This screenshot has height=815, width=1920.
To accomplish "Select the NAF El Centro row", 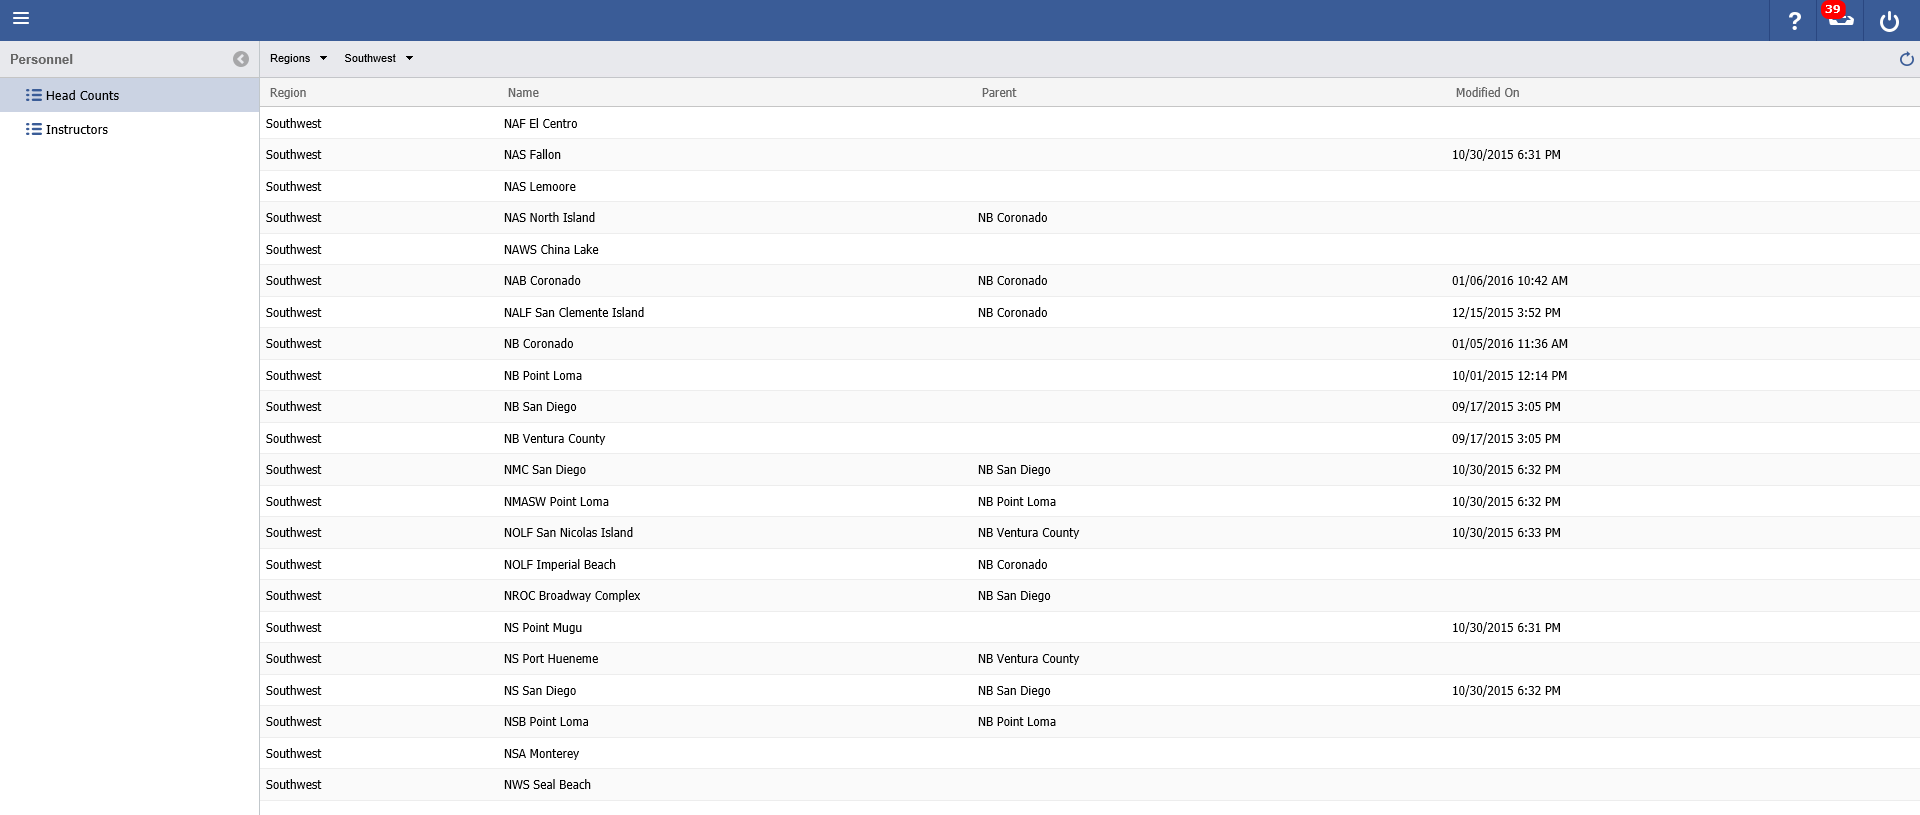I will point(541,124).
